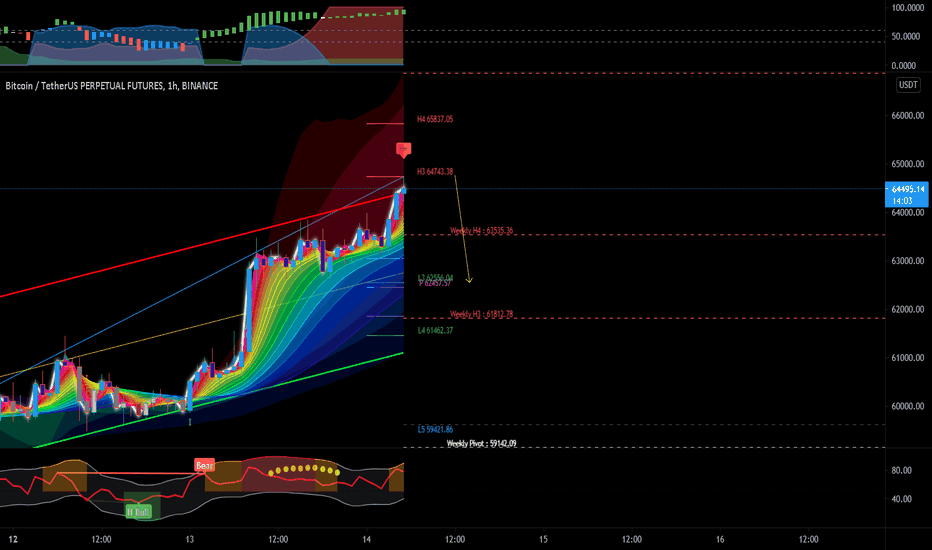Image resolution: width=932 pixels, height=550 pixels.
Task: Click the 100.0000 upper indicator scale value
Action: pos(908,8)
